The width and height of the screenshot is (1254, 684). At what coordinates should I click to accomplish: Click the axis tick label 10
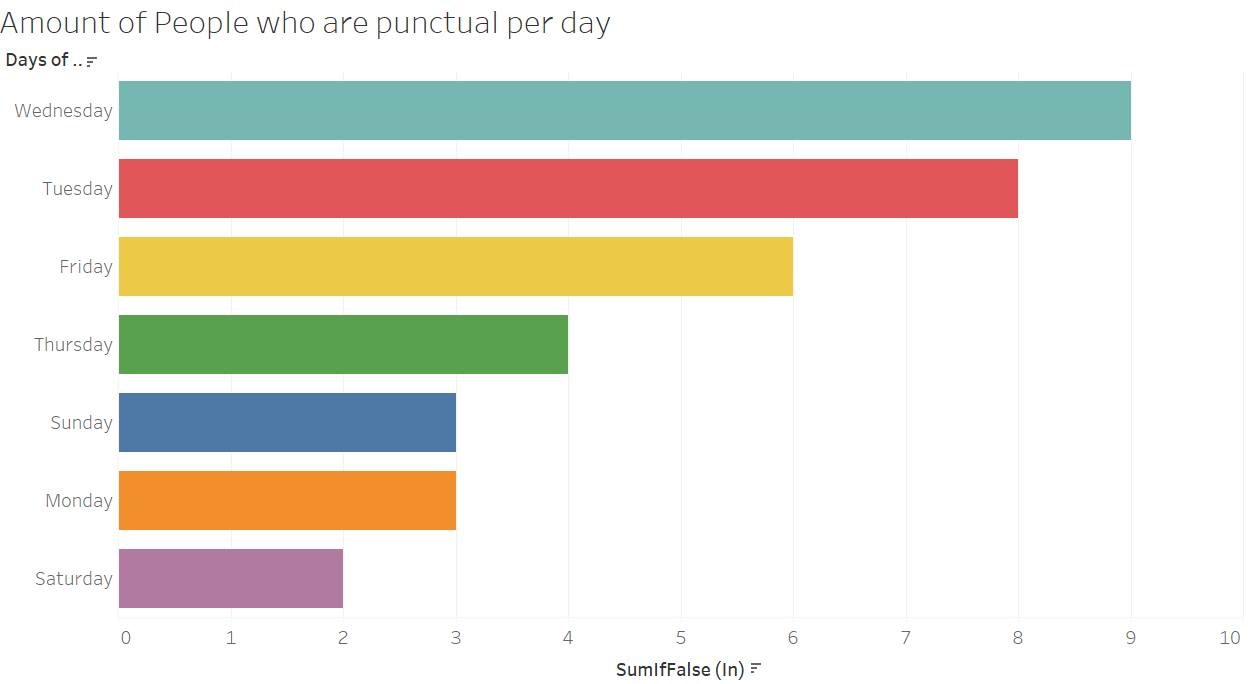click(x=1230, y=638)
